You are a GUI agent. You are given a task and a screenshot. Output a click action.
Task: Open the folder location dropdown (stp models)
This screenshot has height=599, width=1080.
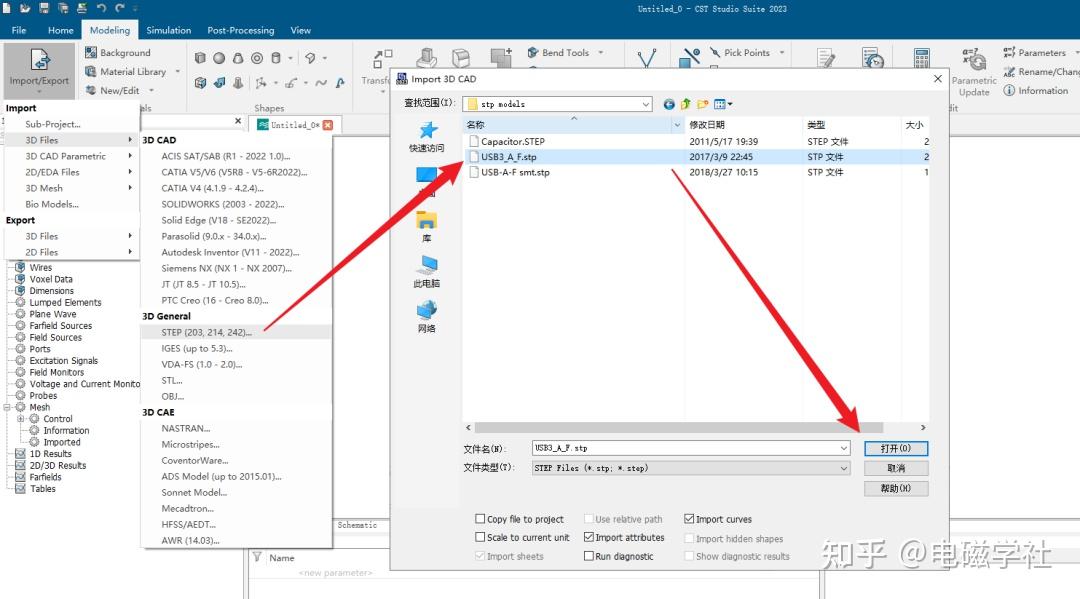pyautogui.click(x=645, y=104)
